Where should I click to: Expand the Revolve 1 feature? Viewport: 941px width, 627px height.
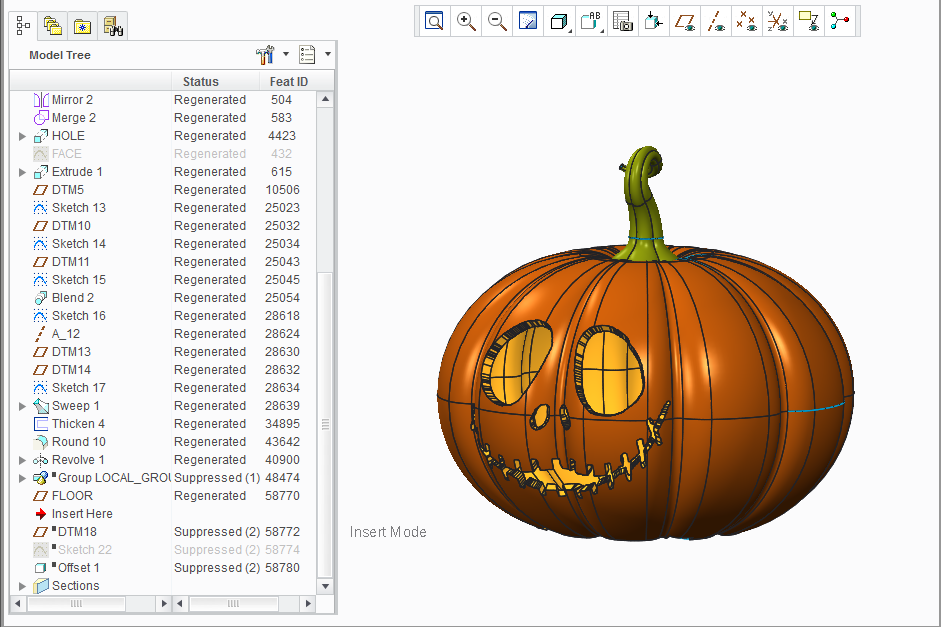(x=22, y=460)
